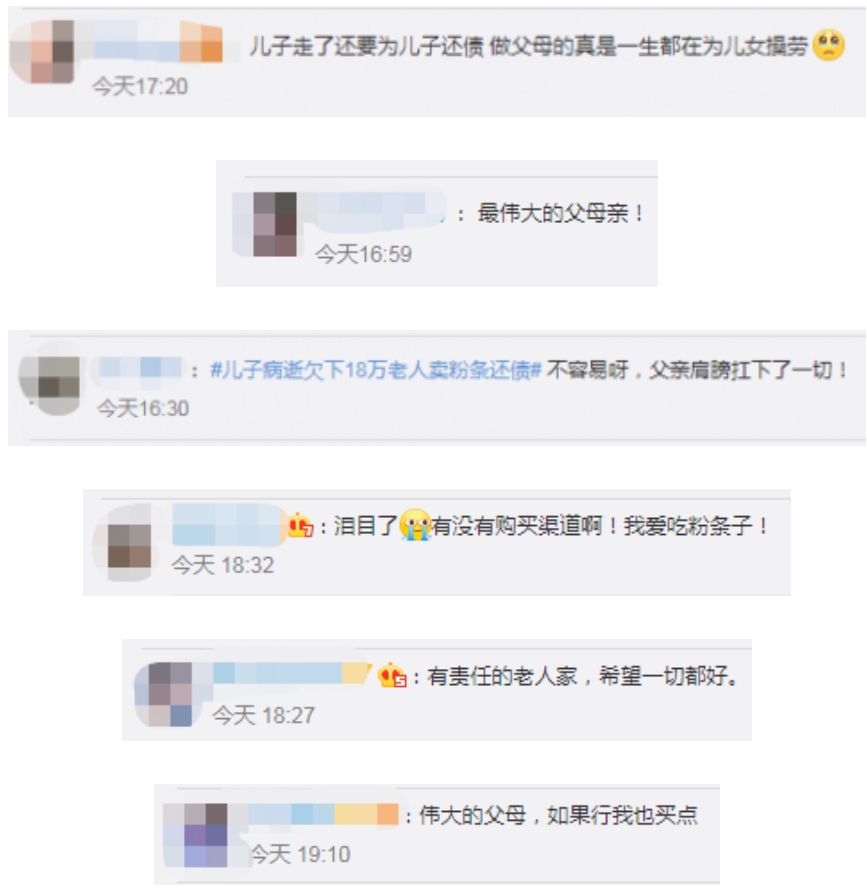The height and width of the screenshot is (894, 867).
Task: Open avatar of the 18:27 commenter
Action: pyautogui.click(x=166, y=694)
